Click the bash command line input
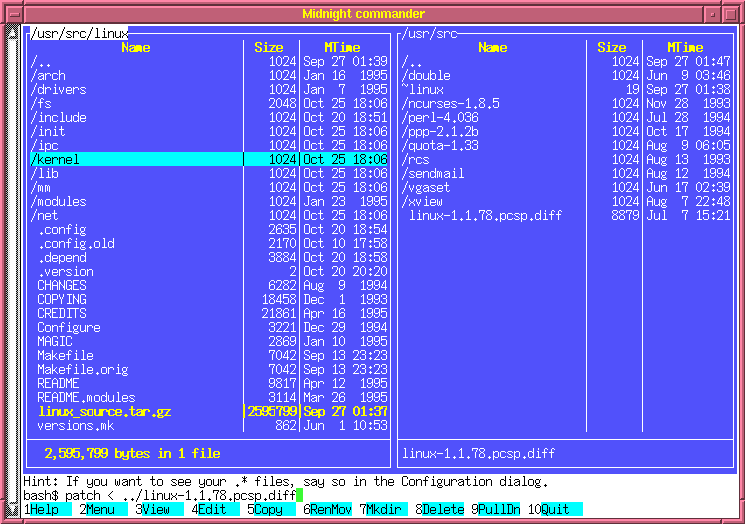This screenshot has height=524, width=745. click(x=380, y=495)
